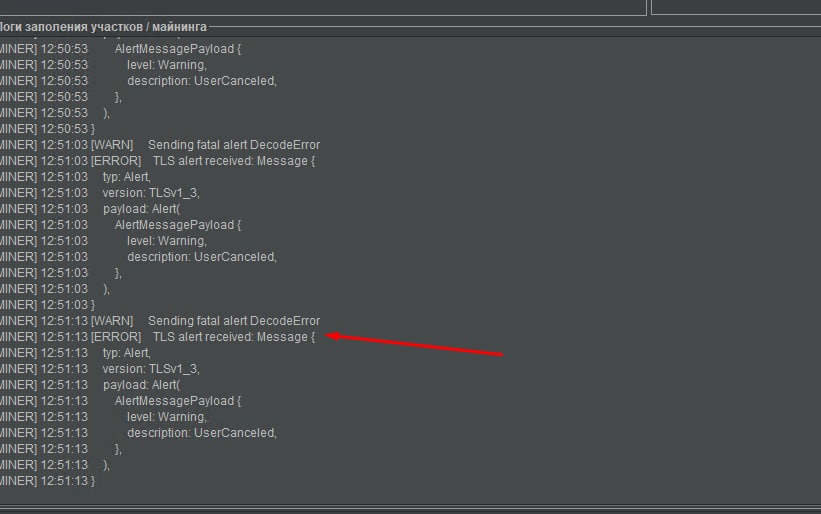
Task: Select the 12:51:03 'version: TLSv1_3,' log line
Action: pos(100,193)
